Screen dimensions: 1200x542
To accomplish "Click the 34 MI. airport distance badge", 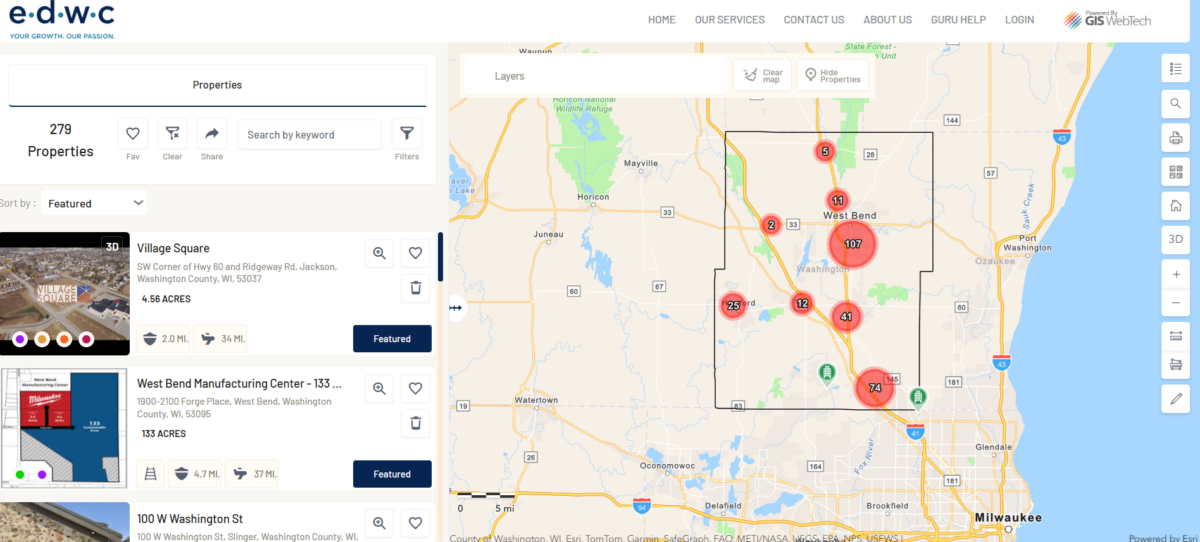I will coord(220,339).
